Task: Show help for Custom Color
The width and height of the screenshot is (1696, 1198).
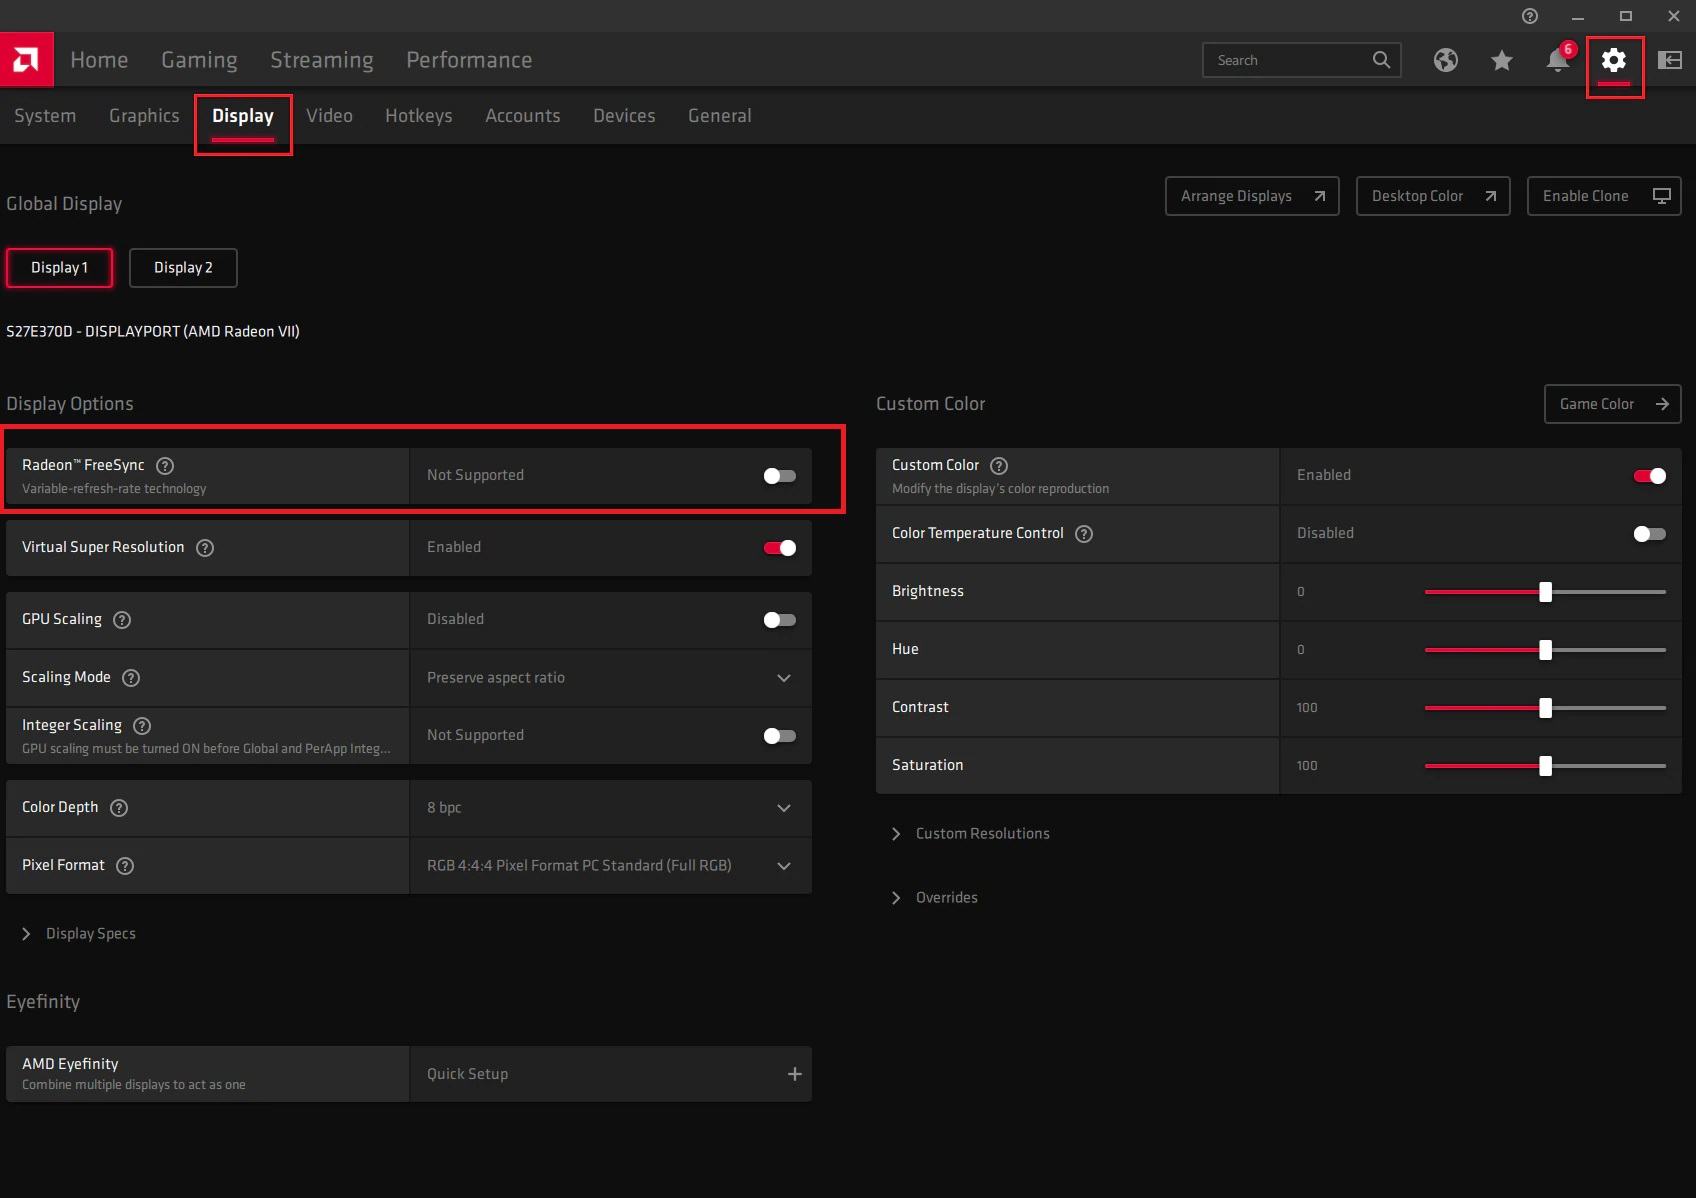Action: 999,466
